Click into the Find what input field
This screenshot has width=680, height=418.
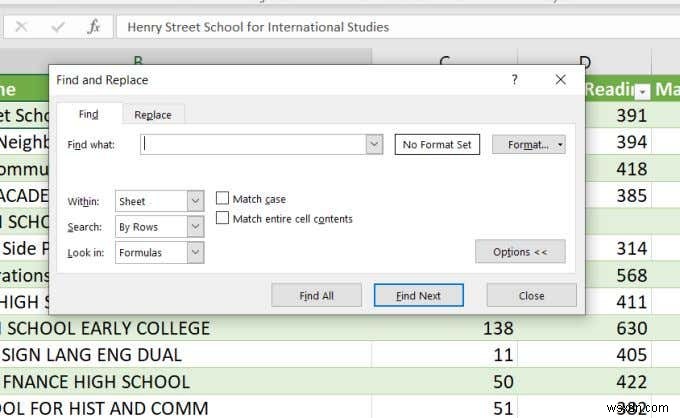pyautogui.click(x=253, y=144)
